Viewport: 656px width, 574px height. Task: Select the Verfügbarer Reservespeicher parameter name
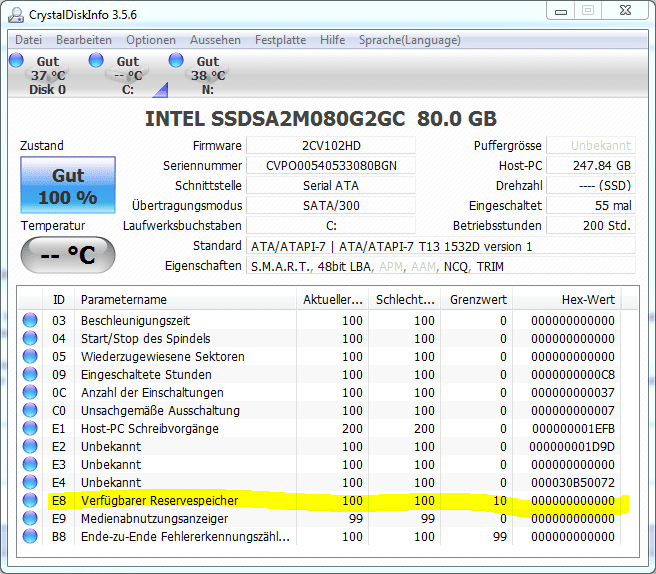point(159,500)
